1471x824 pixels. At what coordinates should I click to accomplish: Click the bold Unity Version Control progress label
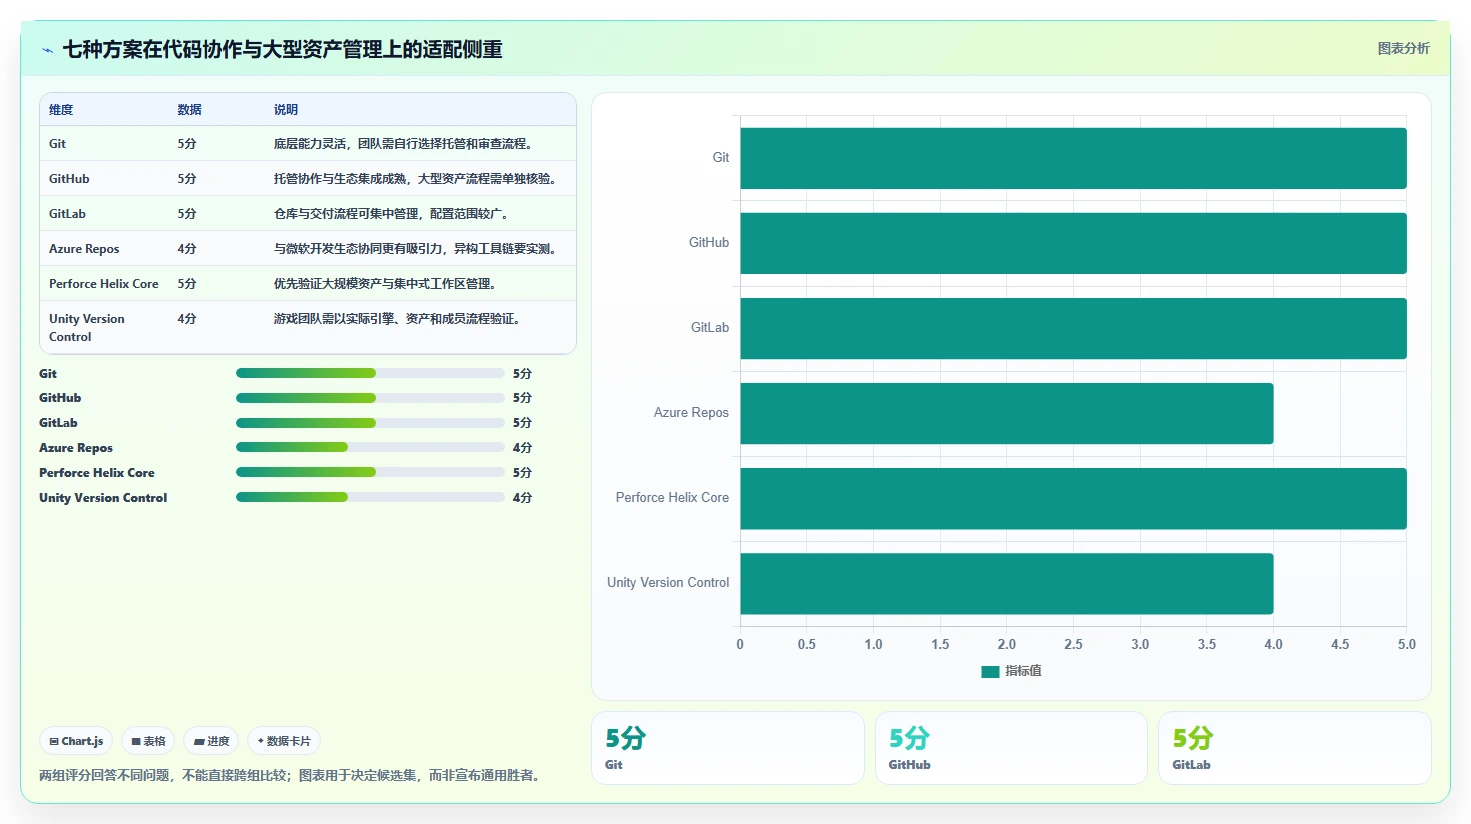[103, 498]
